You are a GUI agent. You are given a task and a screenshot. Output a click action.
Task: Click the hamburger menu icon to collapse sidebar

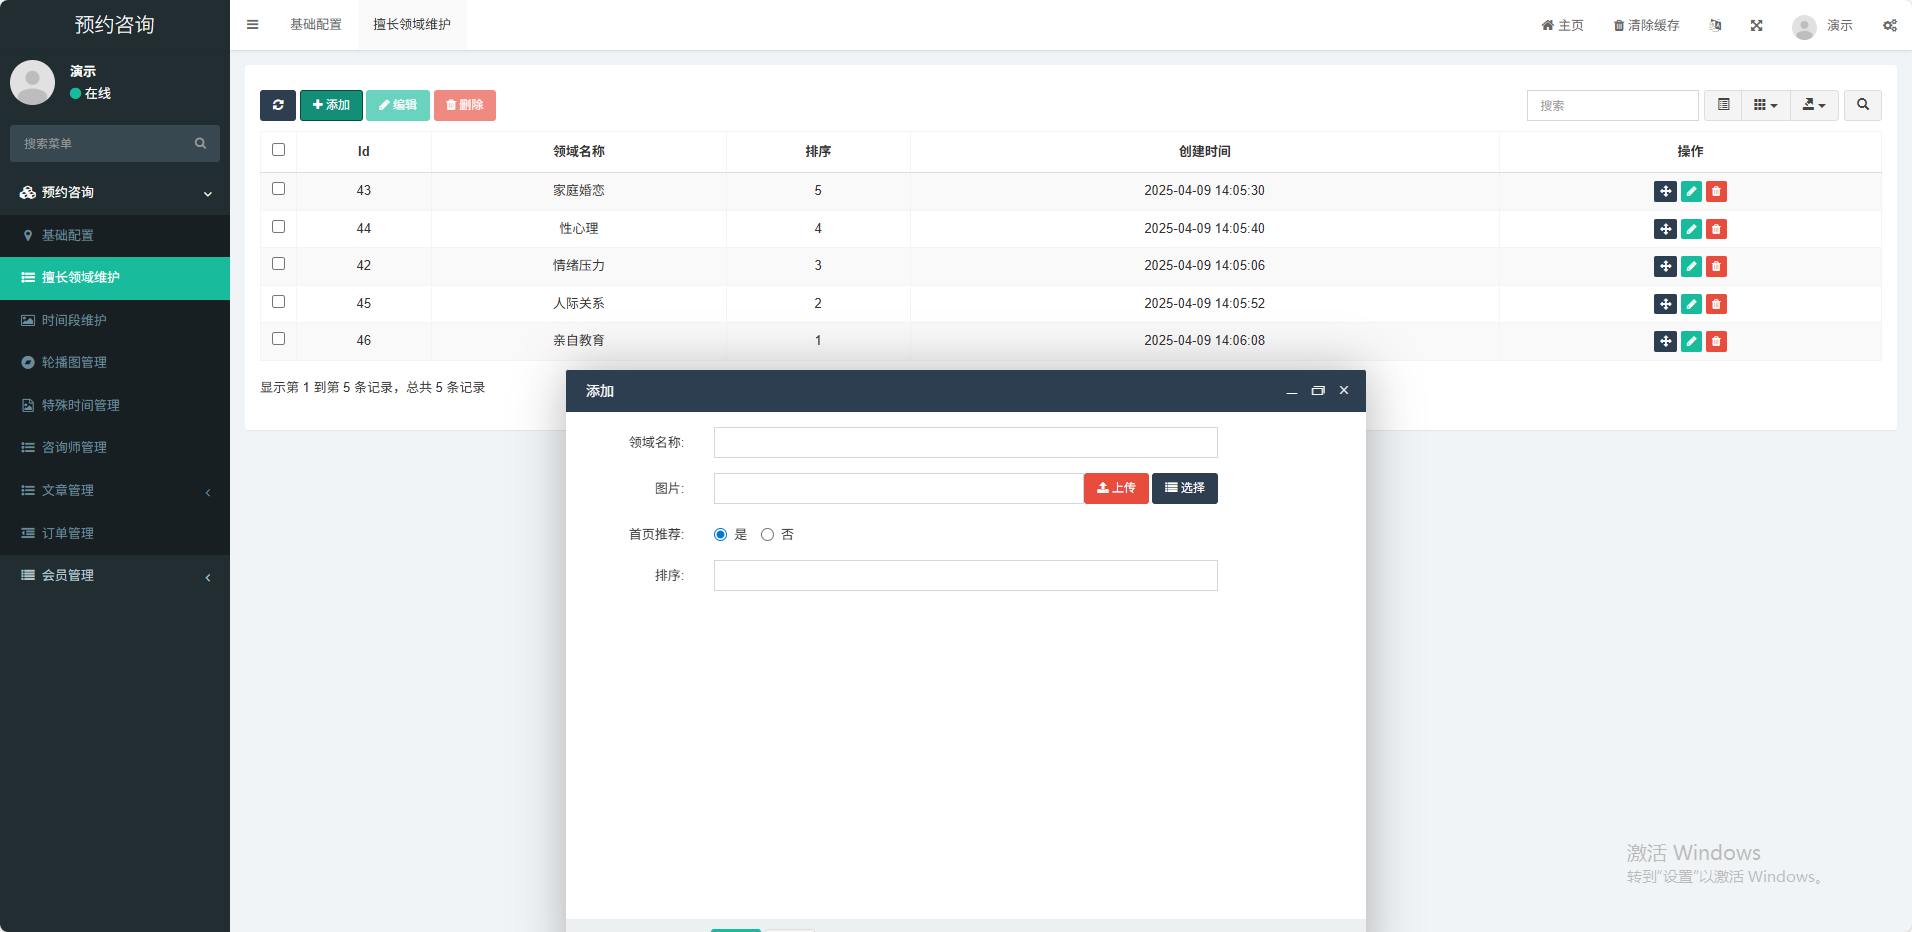[253, 25]
